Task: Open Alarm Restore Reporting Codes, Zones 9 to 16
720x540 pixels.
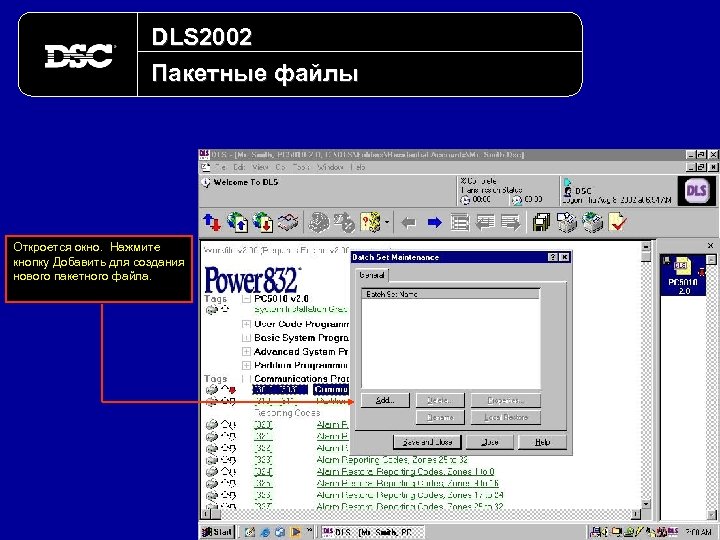Action: coord(407,483)
